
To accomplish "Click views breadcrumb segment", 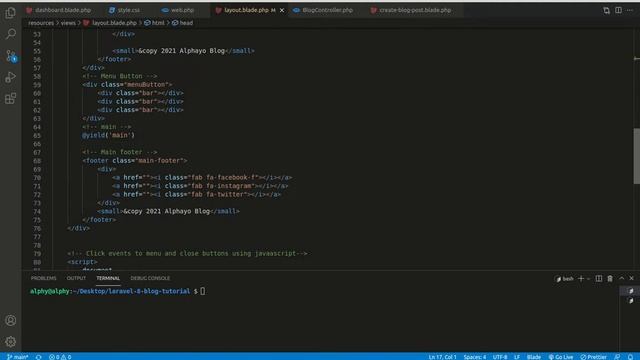I will [x=68, y=23].
